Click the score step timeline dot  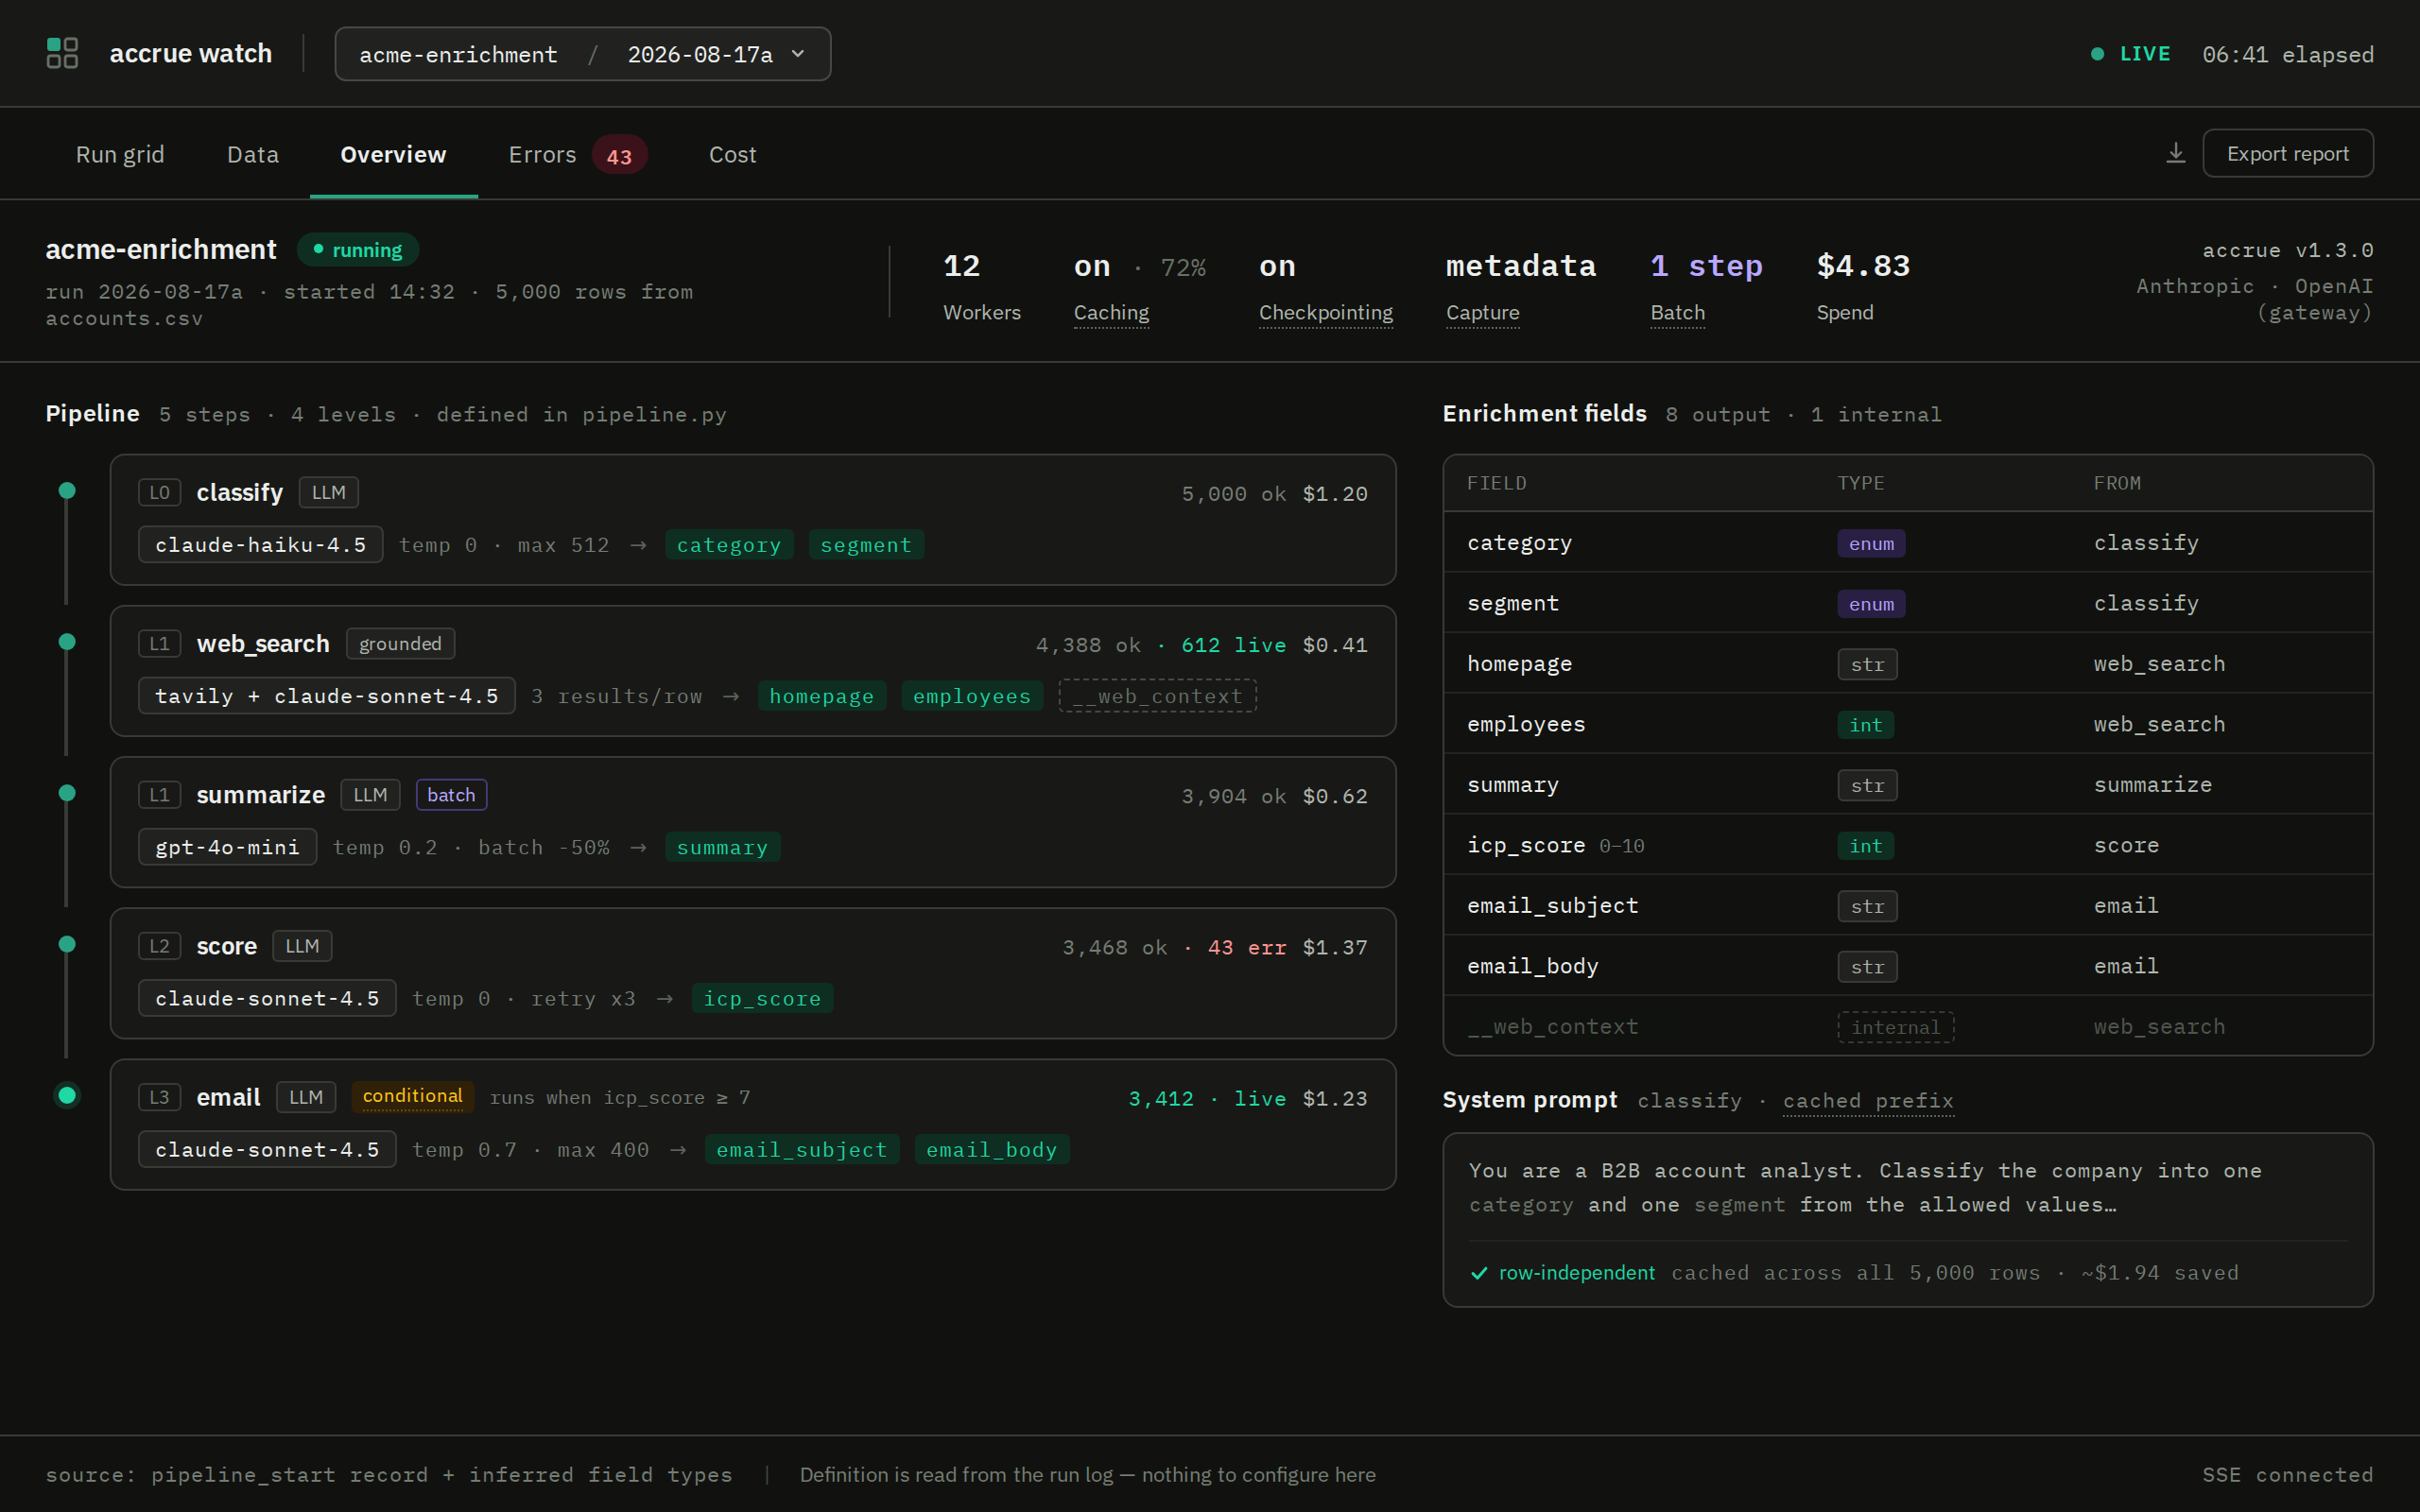click(67, 944)
